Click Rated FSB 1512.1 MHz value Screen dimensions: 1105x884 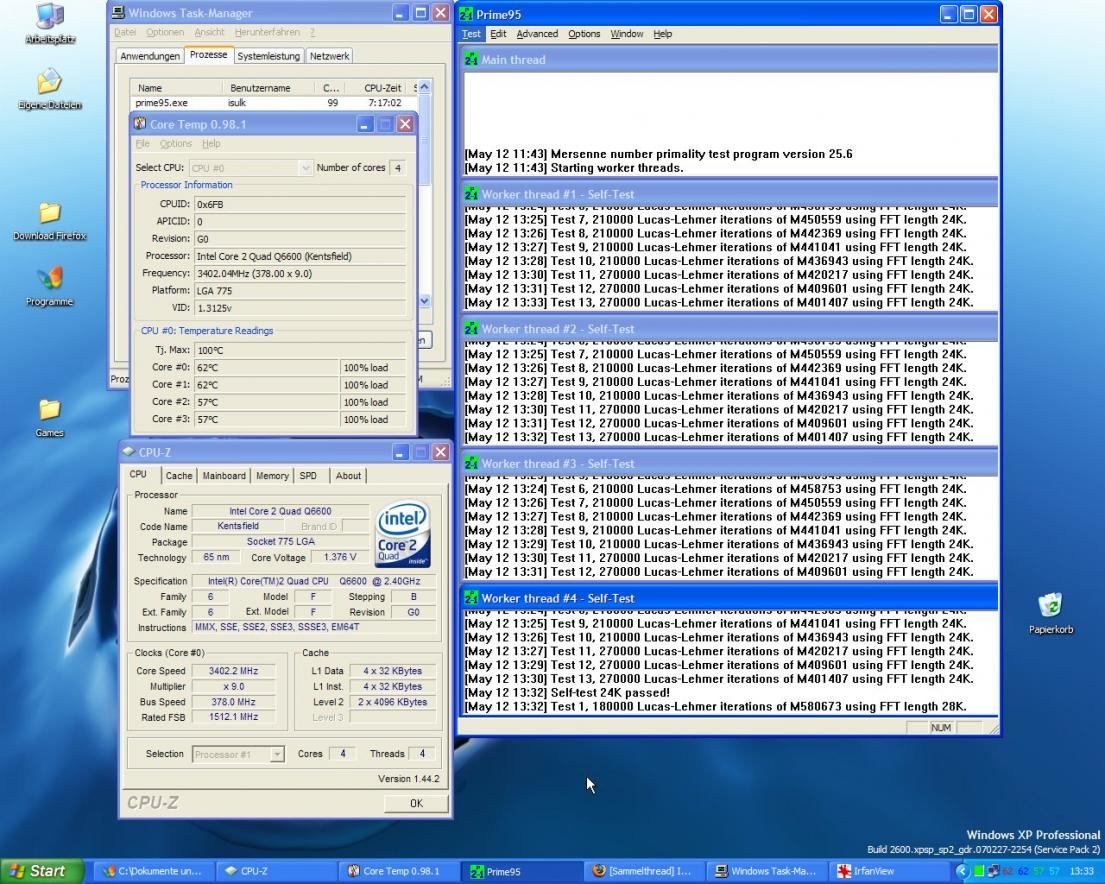(233, 717)
